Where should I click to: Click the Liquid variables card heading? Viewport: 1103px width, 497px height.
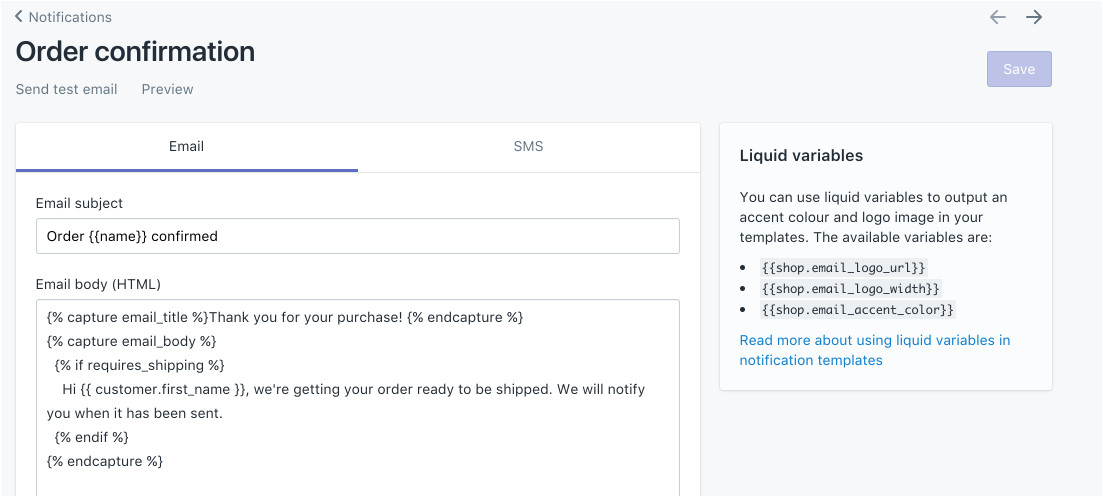[801, 156]
